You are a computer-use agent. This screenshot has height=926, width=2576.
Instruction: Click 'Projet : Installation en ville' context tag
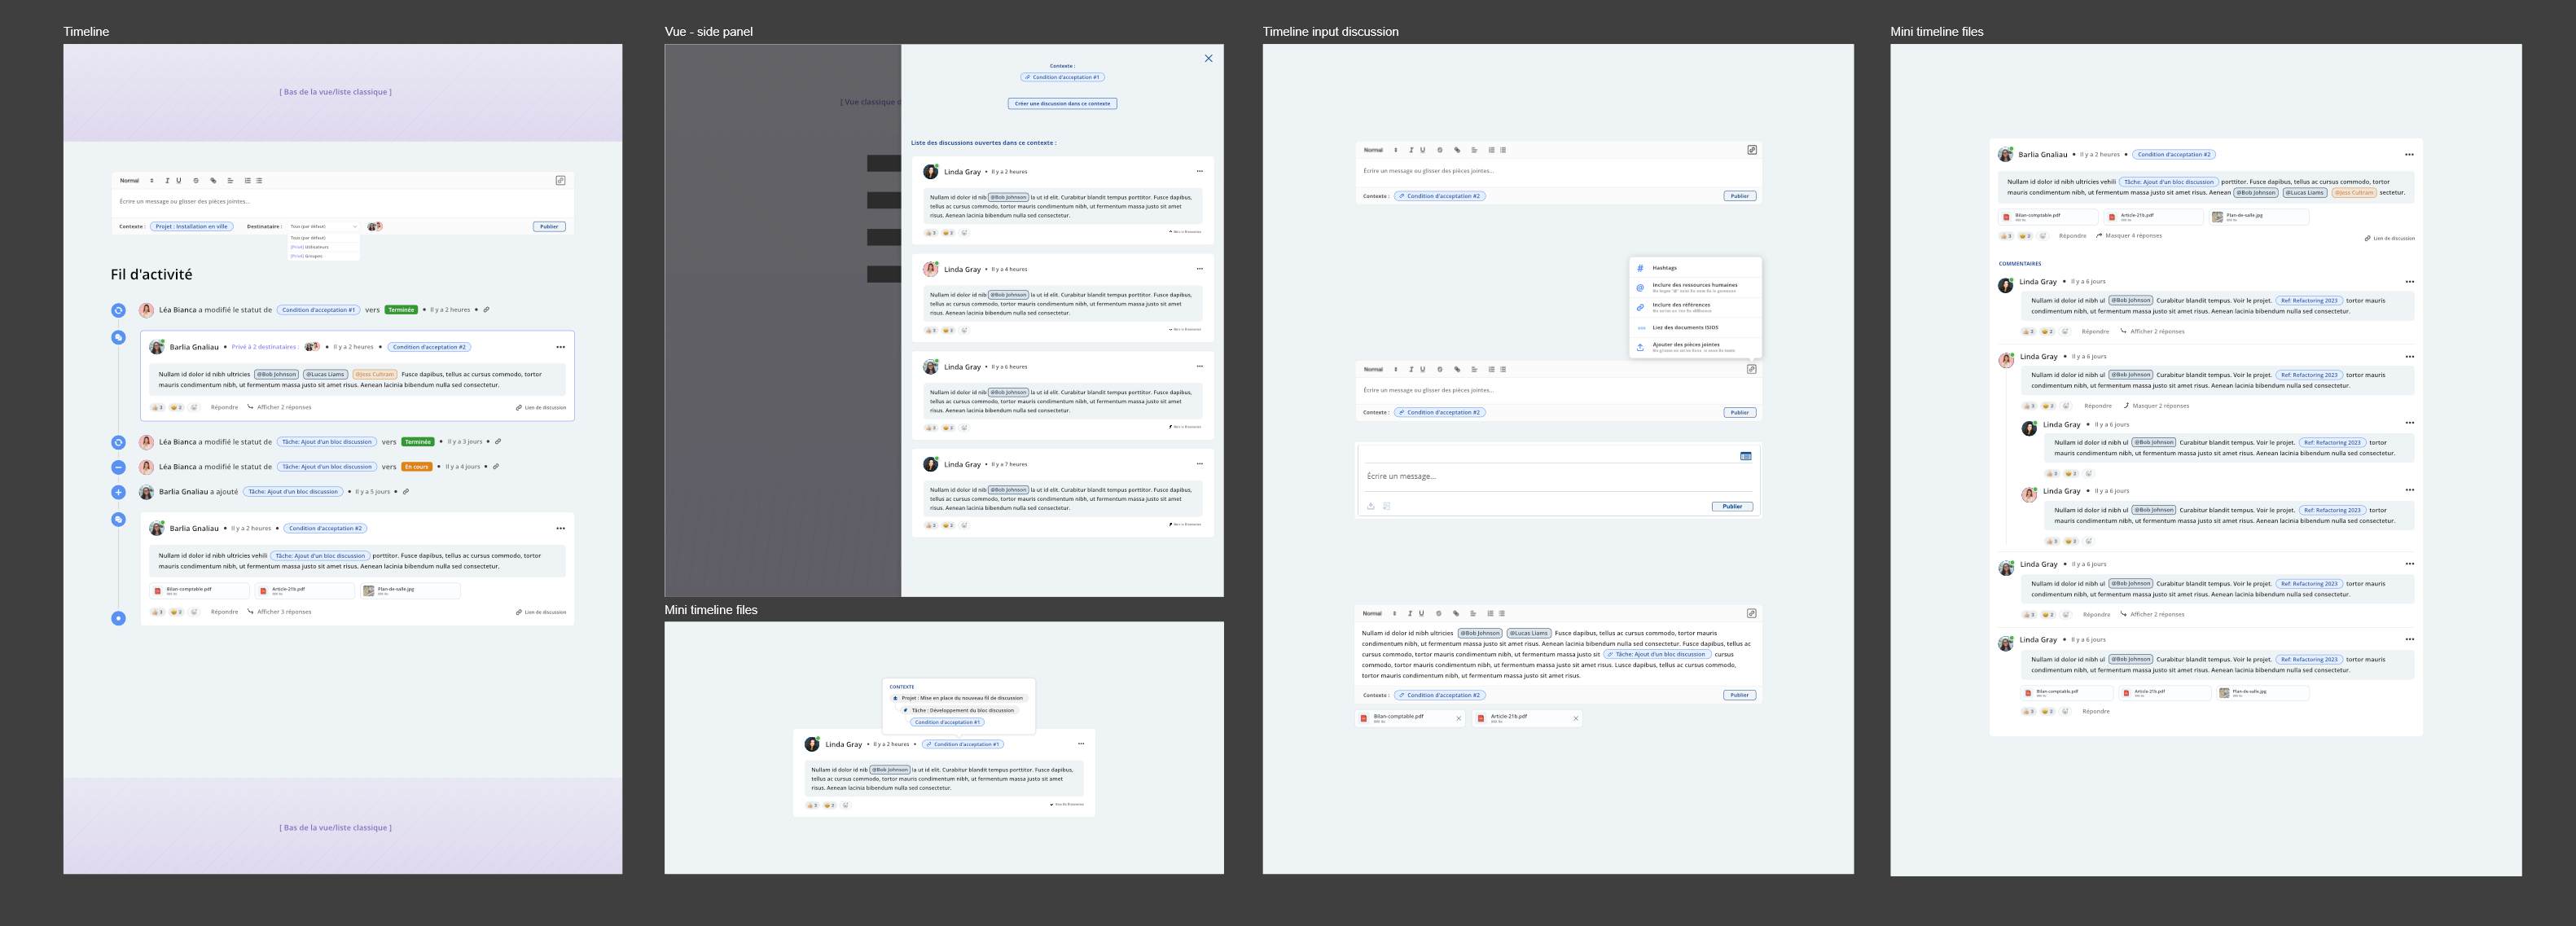coord(191,226)
